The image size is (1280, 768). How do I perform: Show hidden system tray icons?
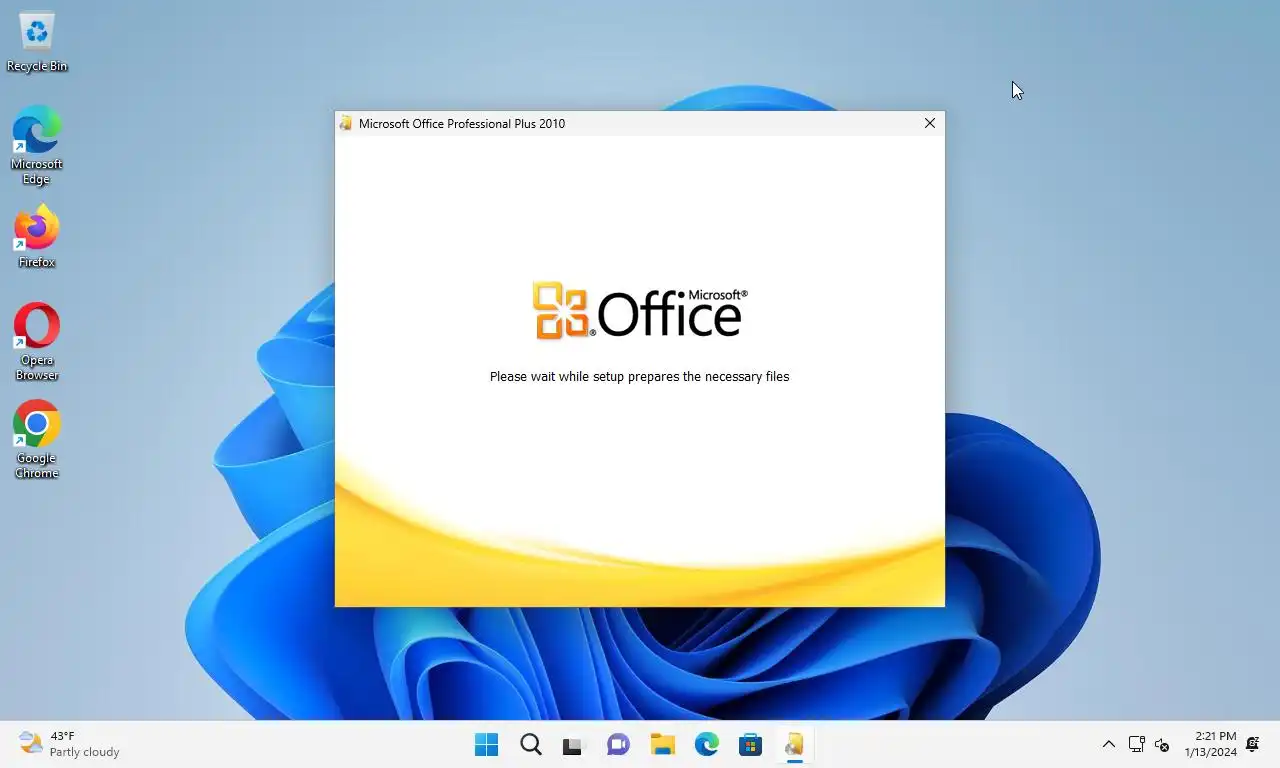pos(1108,744)
